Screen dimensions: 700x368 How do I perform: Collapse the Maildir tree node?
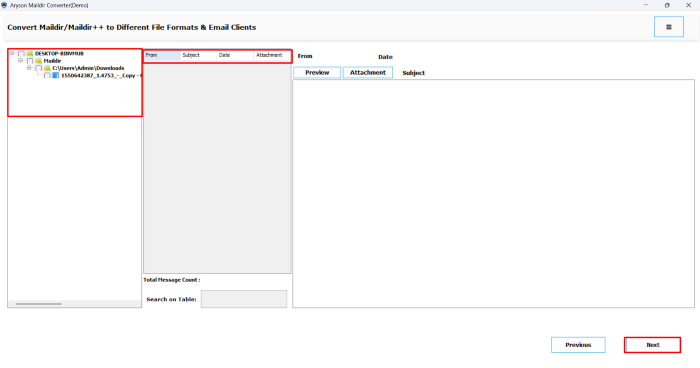coord(21,60)
